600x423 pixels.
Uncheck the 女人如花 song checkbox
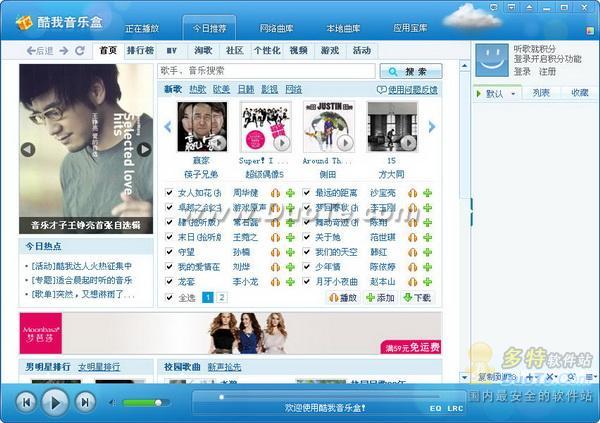click(169, 192)
